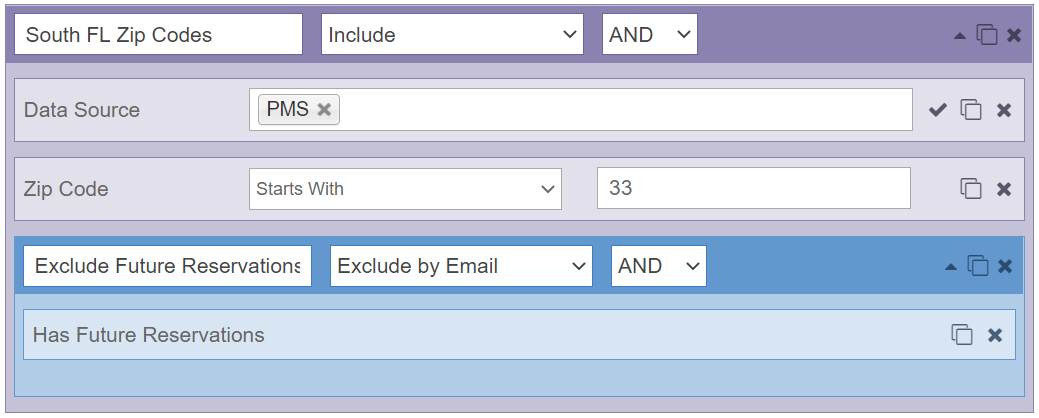Delete the Exclude Future Reservations group
The image size is (1039, 418).
[x=1005, y=266]
